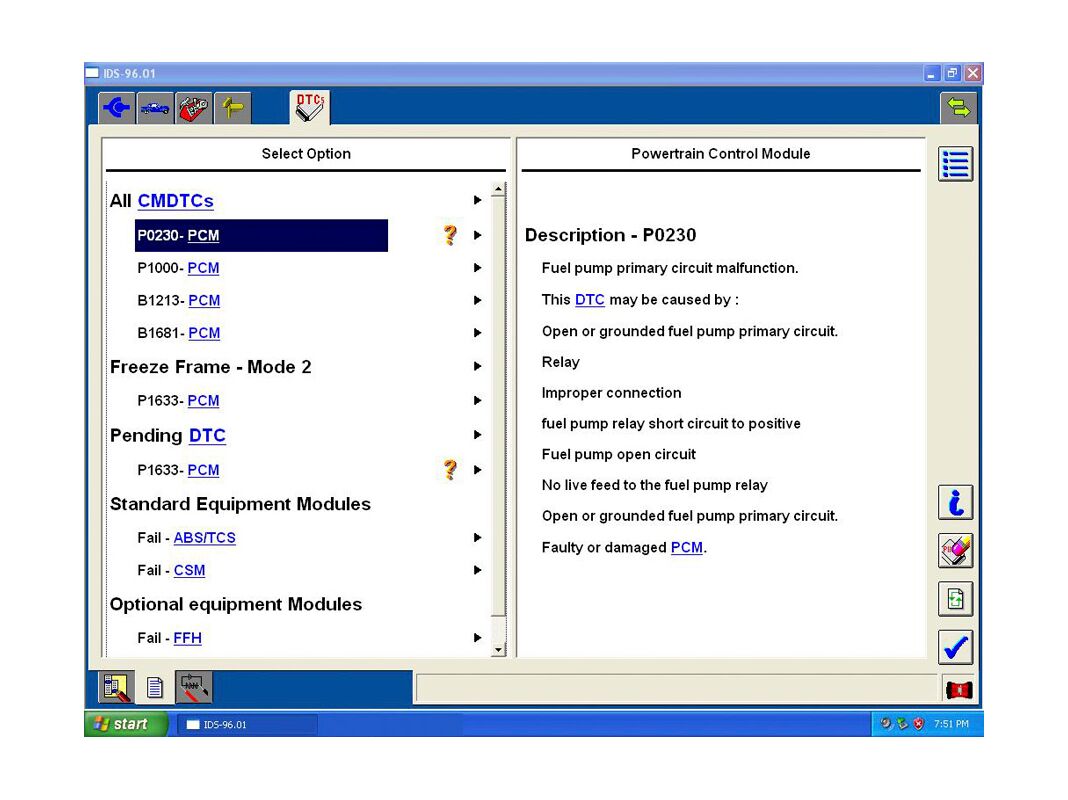Select the blue car vehicle tab
This screenshot has width=1068, height=800.
[x=153, y=107]
